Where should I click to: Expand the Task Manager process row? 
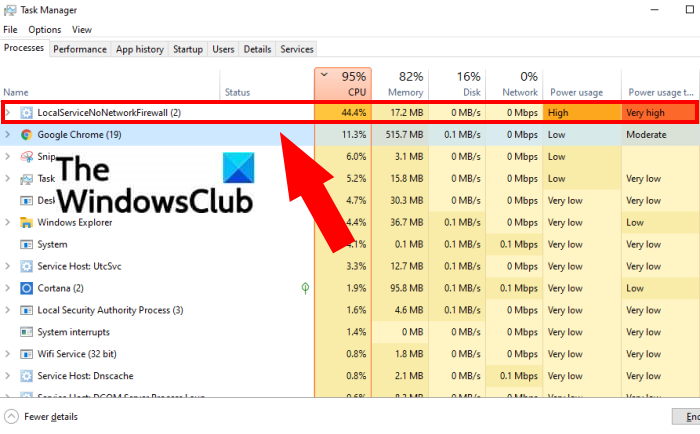(x=7, y=178)
